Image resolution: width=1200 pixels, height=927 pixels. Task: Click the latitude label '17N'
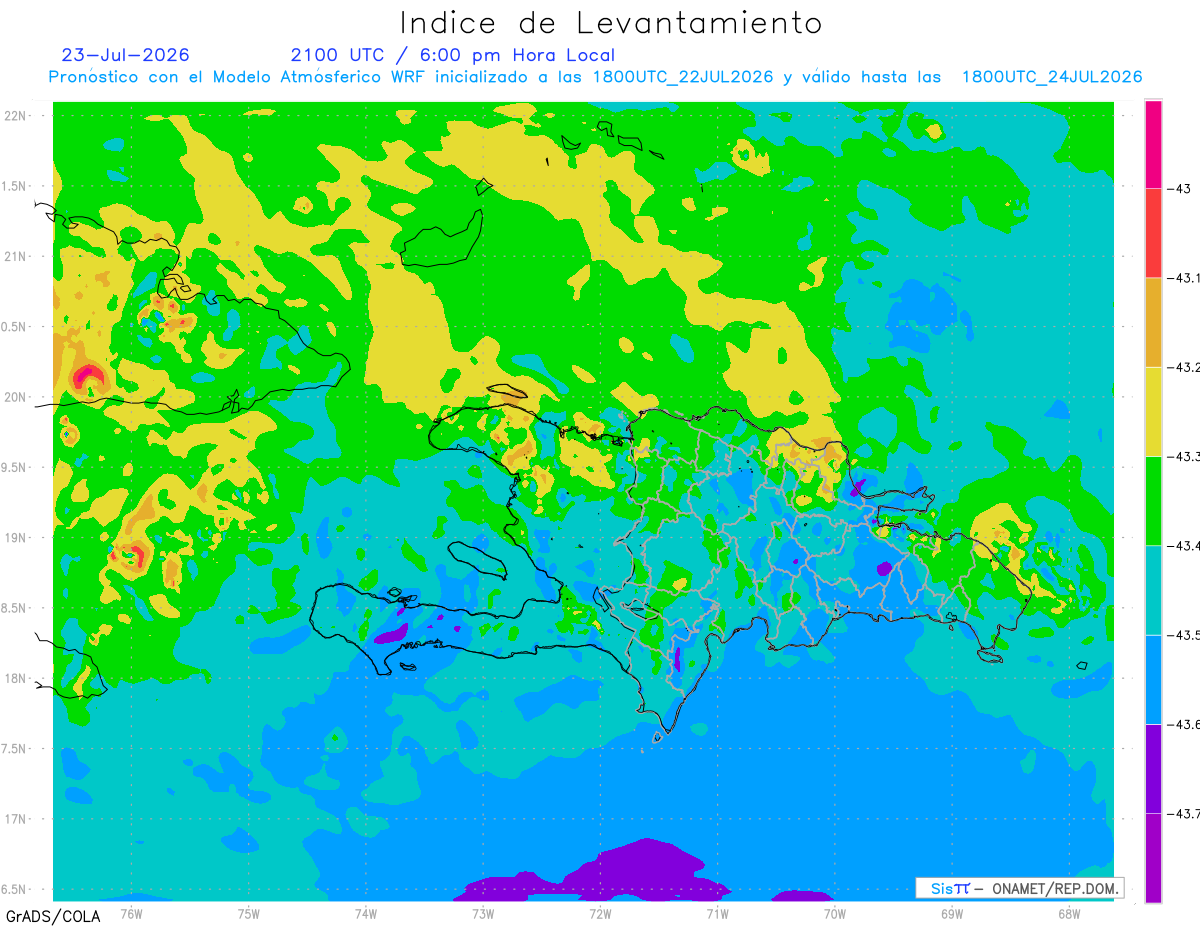point(17,819)
